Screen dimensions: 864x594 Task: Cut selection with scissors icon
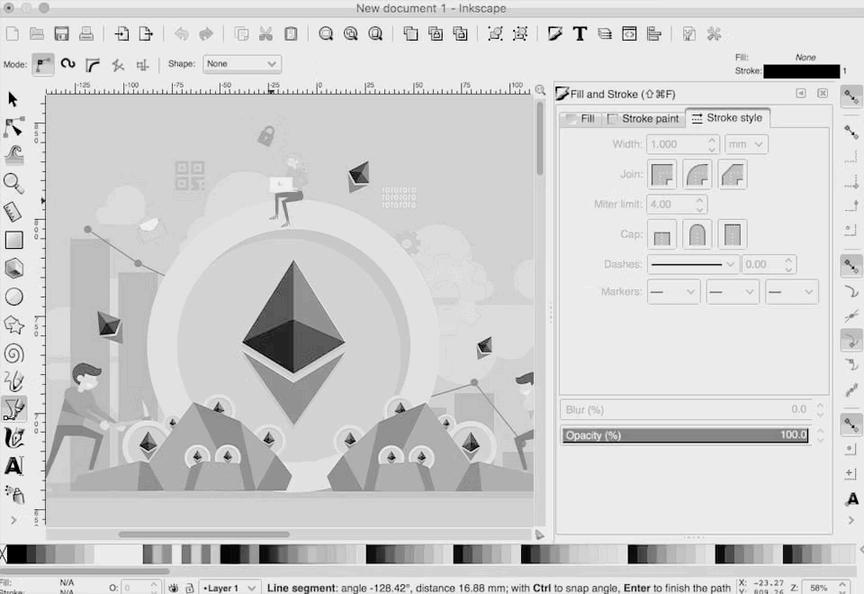(266, 34)
